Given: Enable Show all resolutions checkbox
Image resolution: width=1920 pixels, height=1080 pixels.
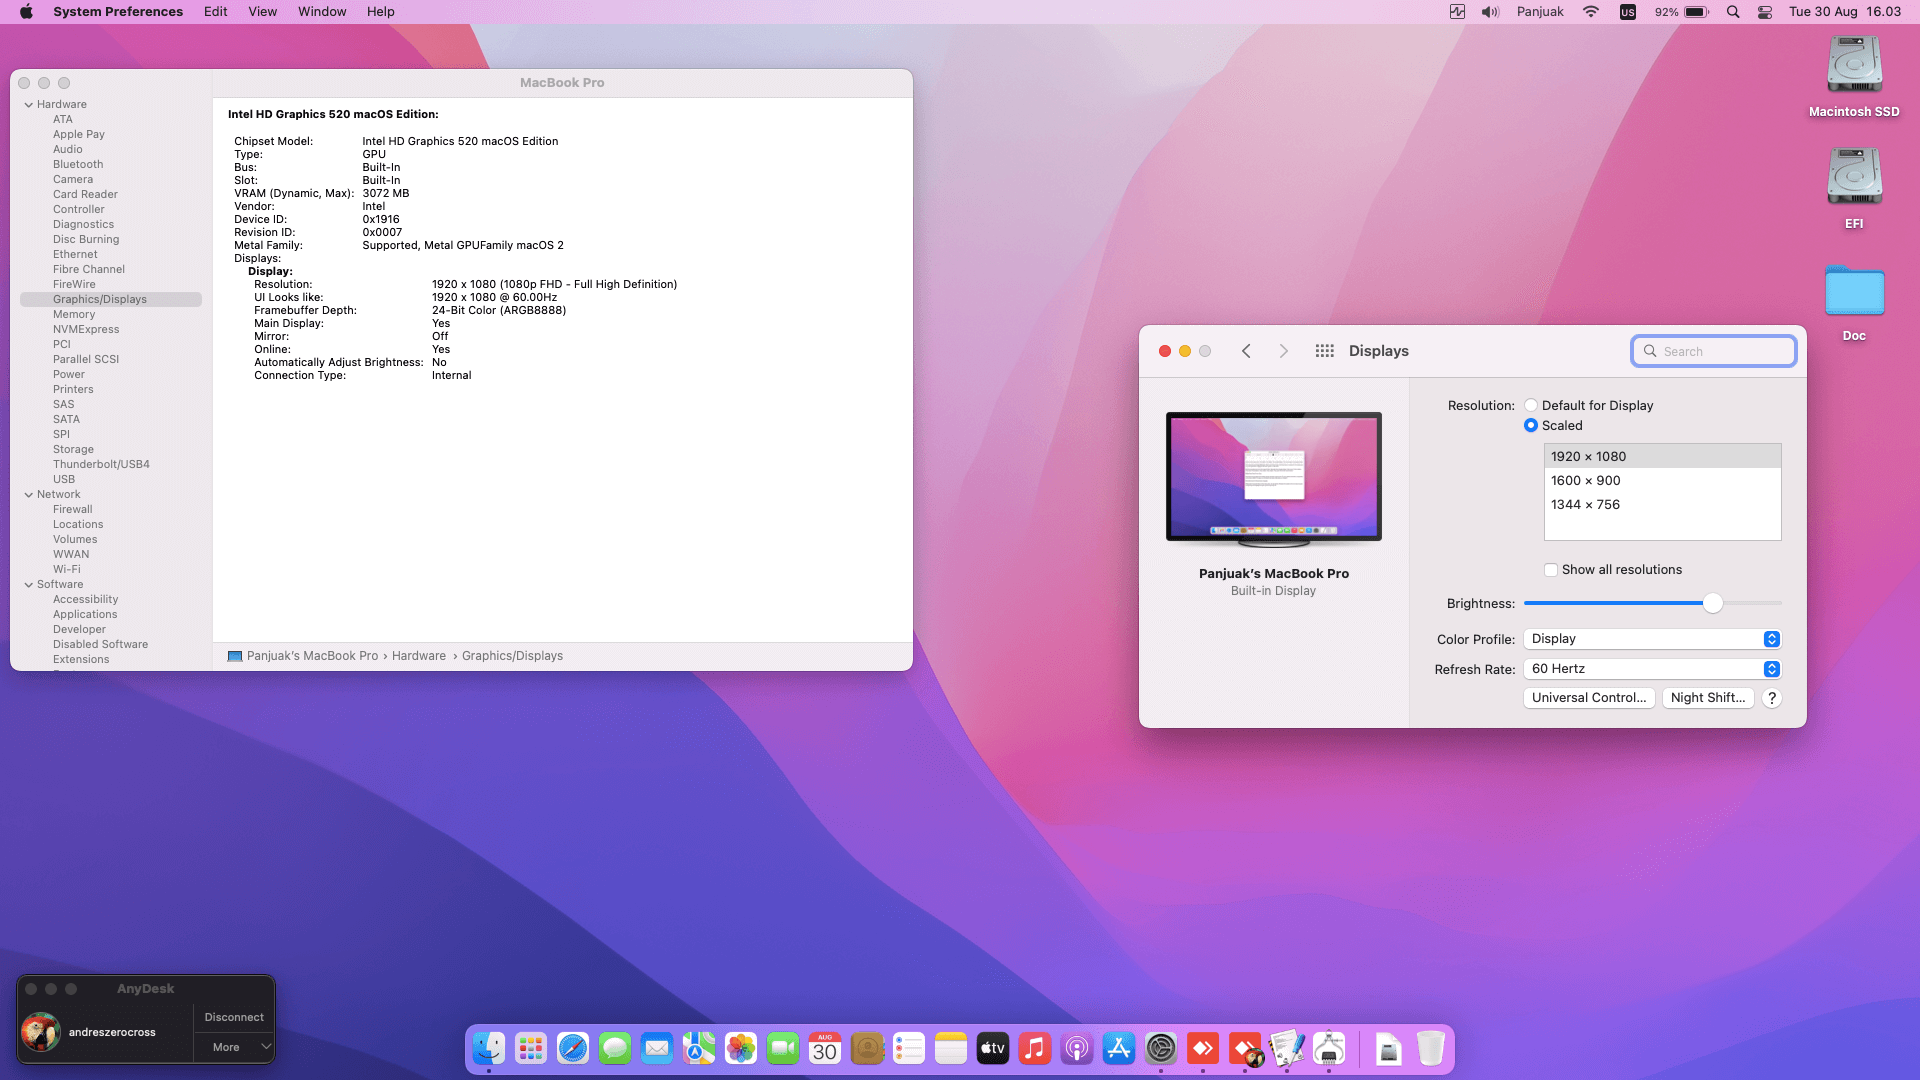Looking at the screenshot, I should tap(1551, 570).
